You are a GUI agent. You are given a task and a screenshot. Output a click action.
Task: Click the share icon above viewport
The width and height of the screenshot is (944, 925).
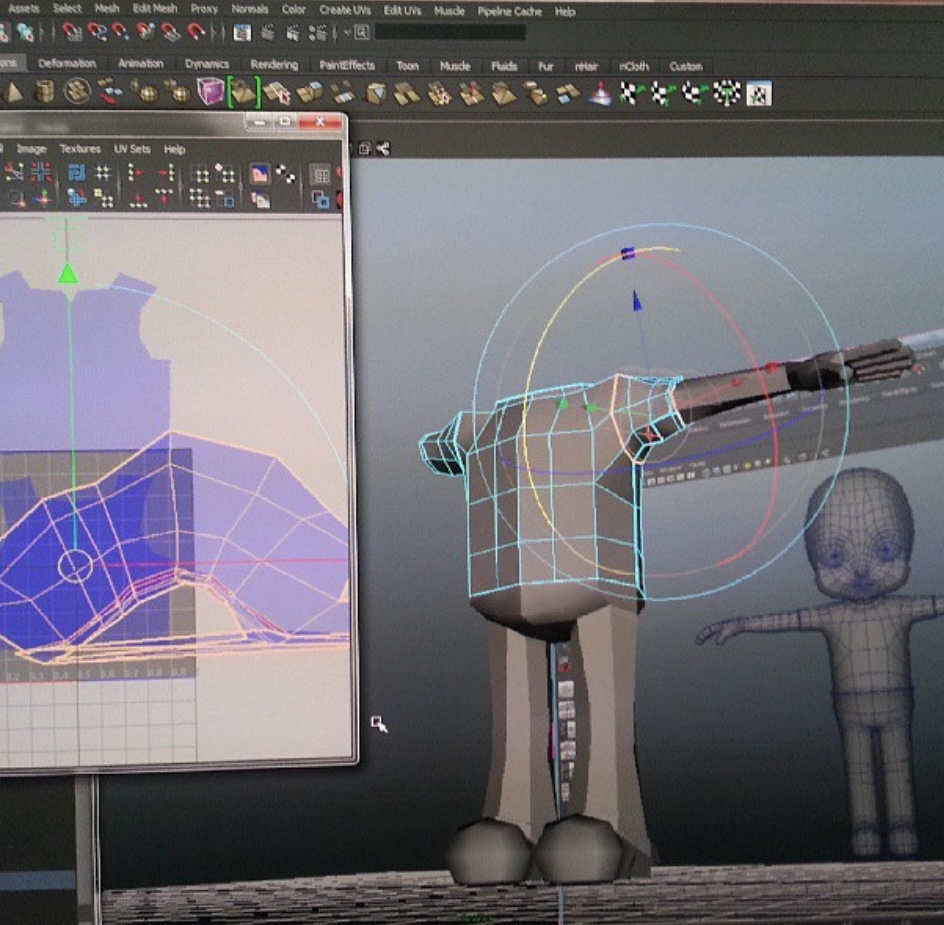(x=383, y=148)
